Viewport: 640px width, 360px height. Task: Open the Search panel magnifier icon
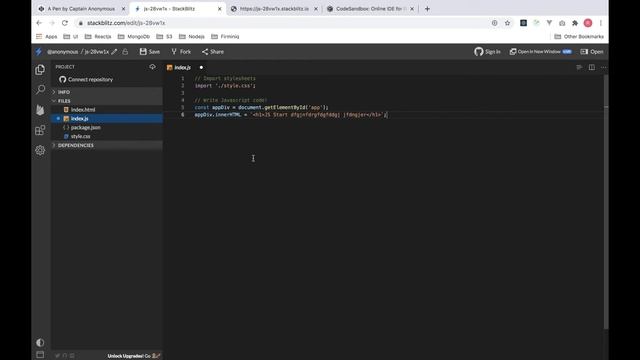coord(40,89)
